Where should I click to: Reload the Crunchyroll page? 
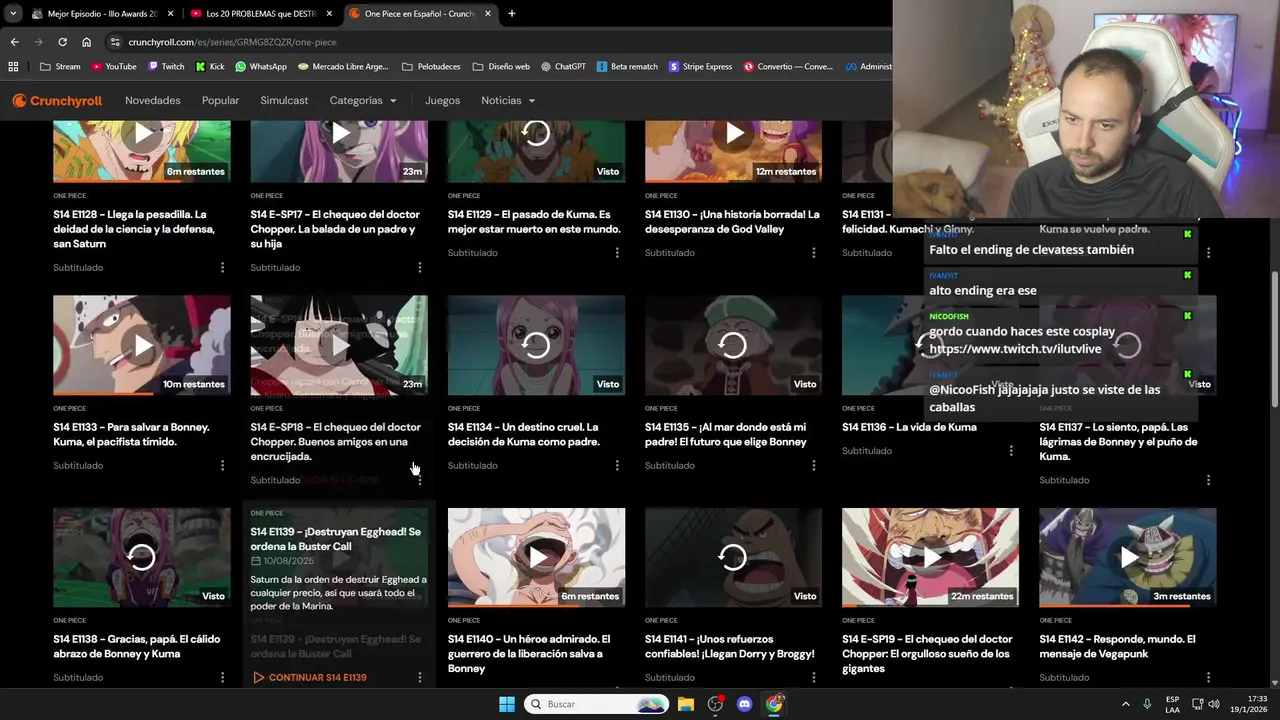point(62,42)
